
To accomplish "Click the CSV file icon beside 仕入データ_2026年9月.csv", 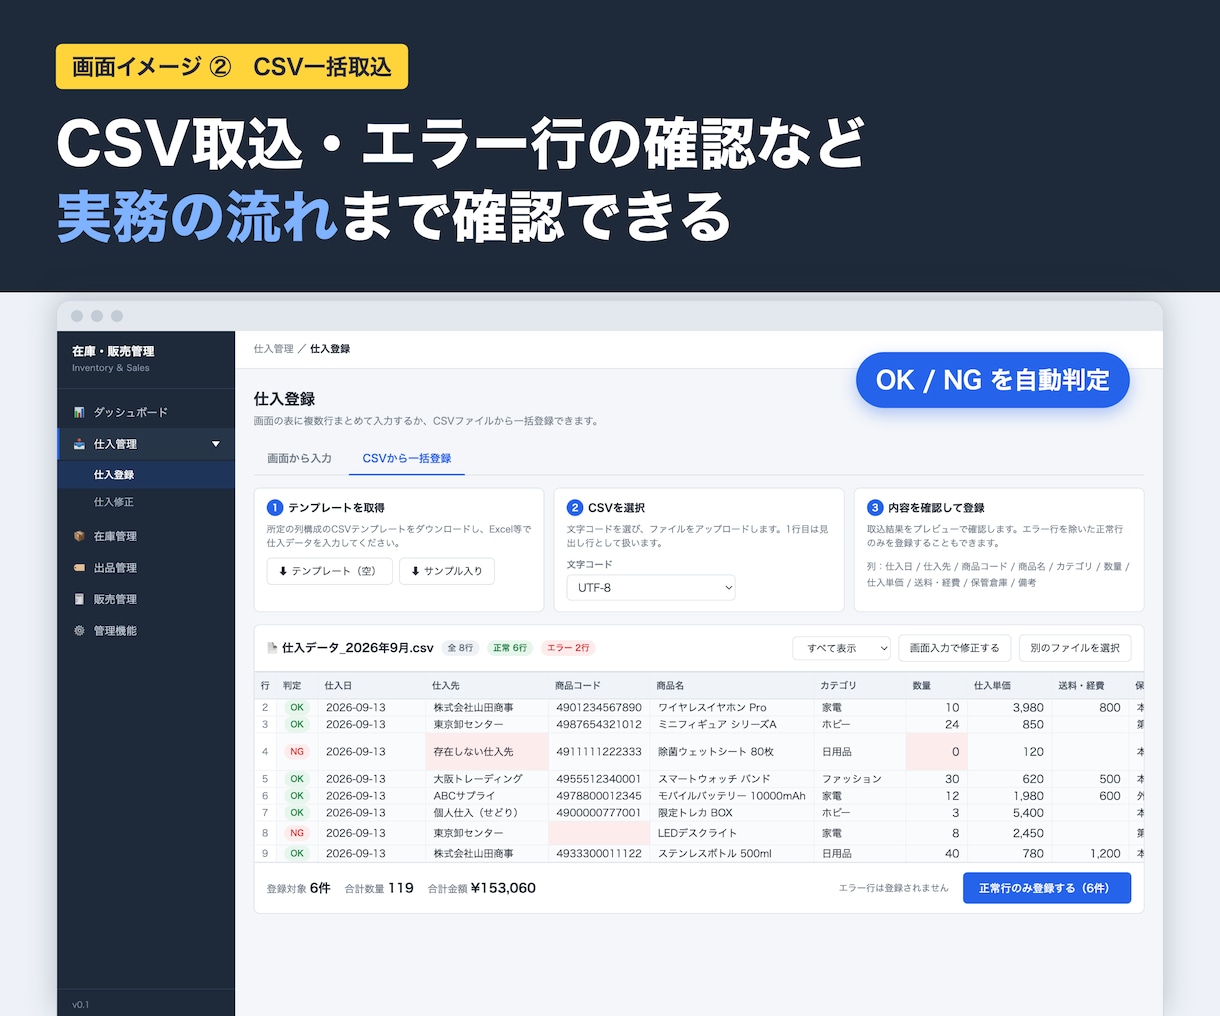I will 272,648.
